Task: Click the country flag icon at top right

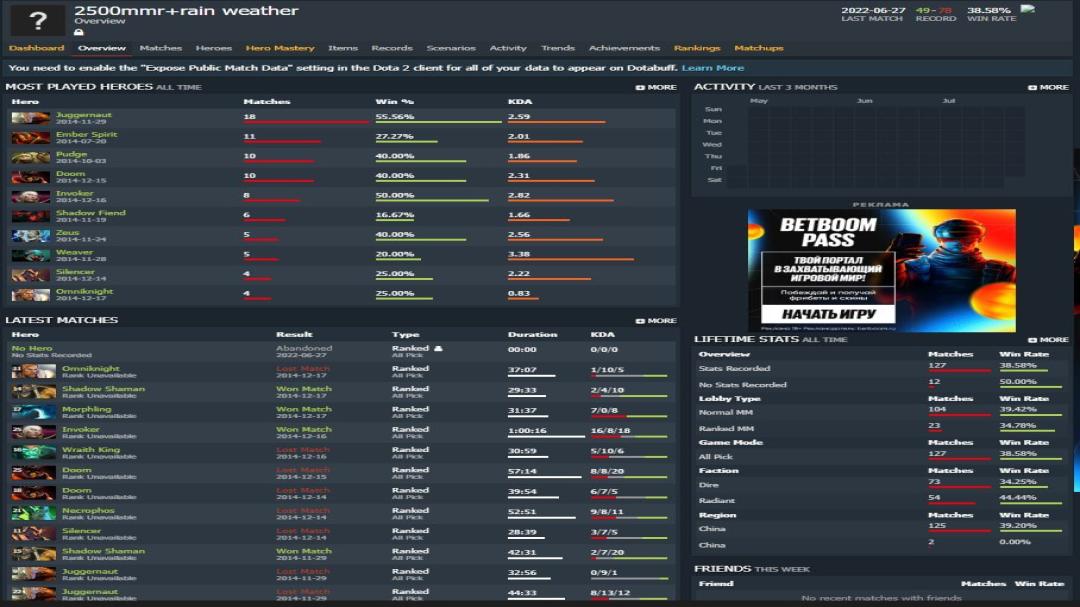Action: click(1028, 9)
